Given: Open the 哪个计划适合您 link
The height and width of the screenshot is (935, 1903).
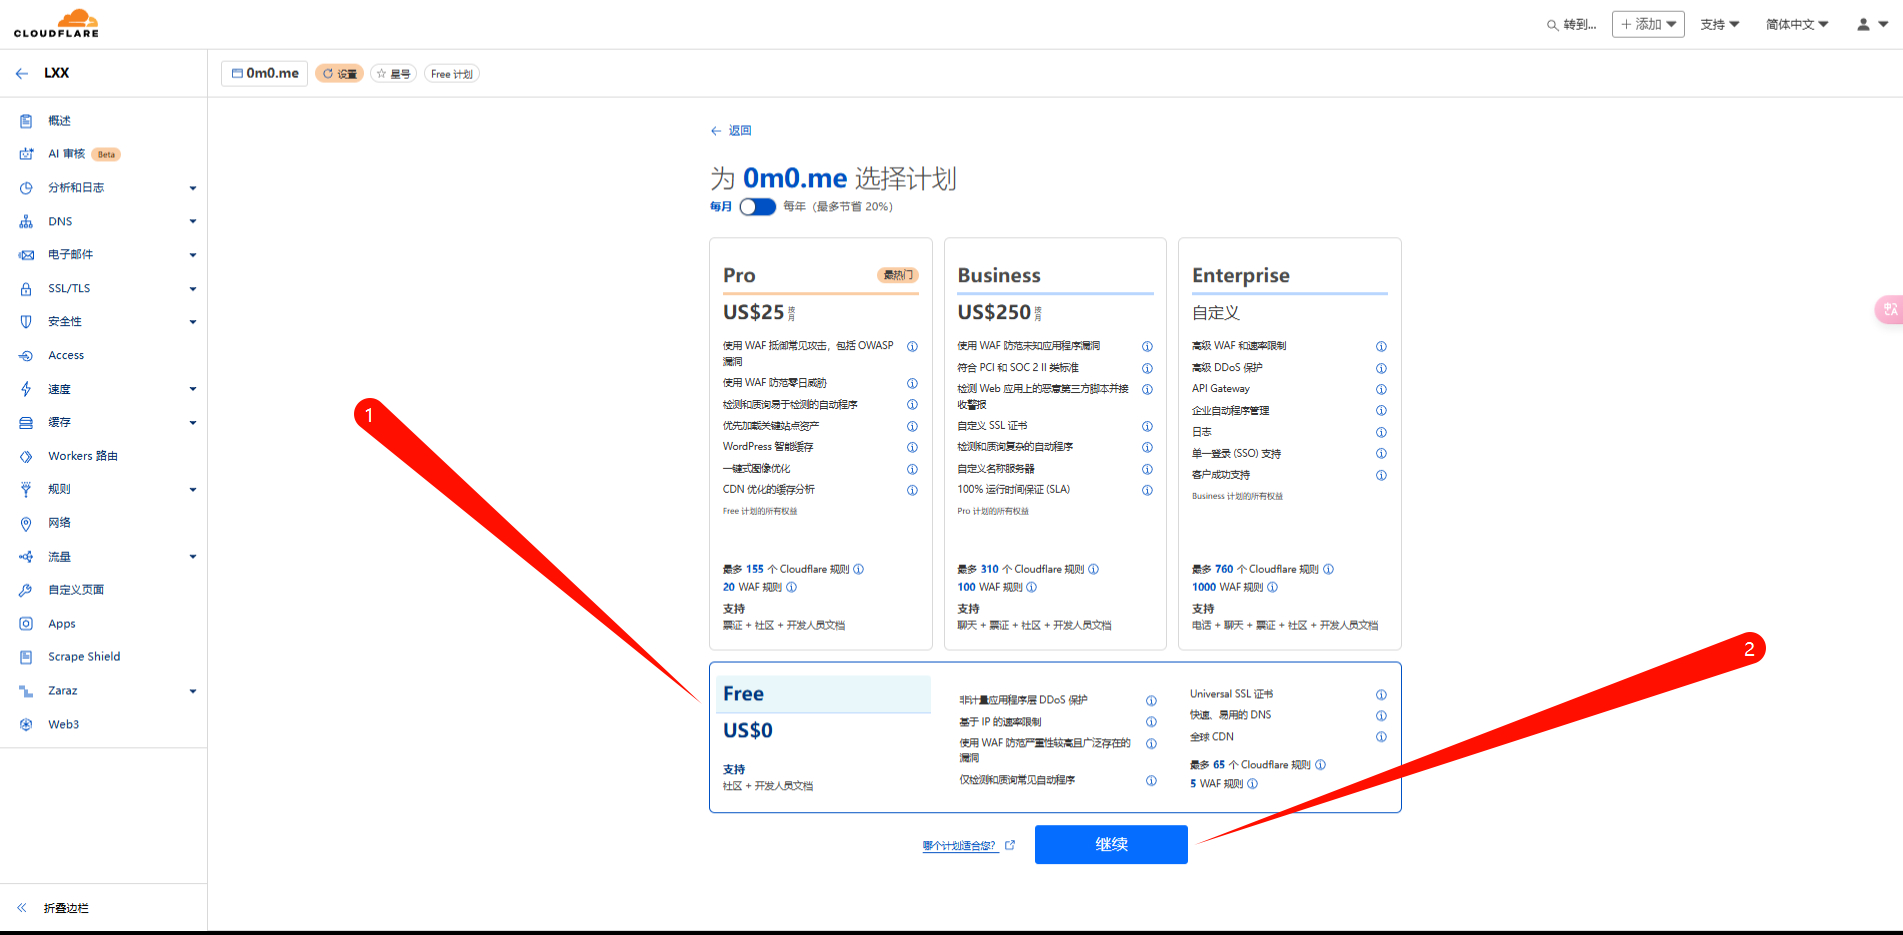Looking at the screenshot, I should pos(959,846).
